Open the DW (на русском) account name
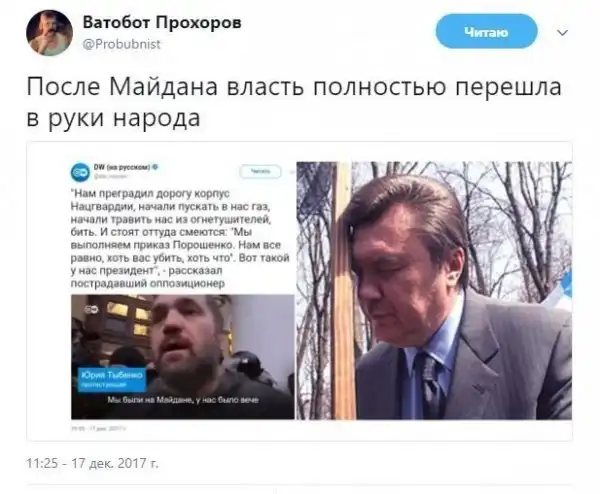The width and height of the screenshot is (600, 494). click(122, 167)
